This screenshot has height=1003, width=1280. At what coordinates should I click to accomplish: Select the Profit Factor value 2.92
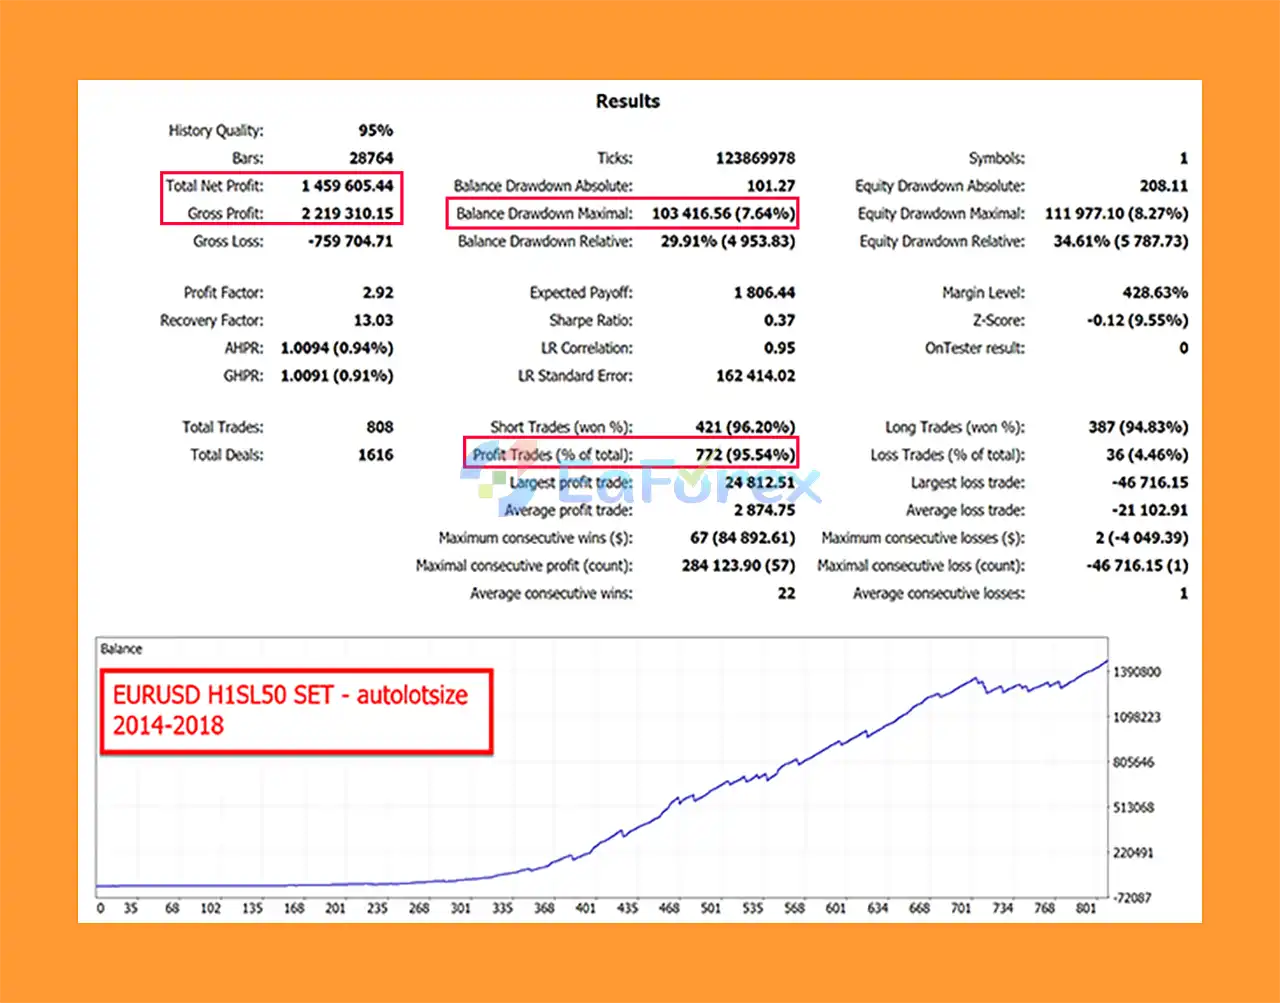click(x=377, y=293)
